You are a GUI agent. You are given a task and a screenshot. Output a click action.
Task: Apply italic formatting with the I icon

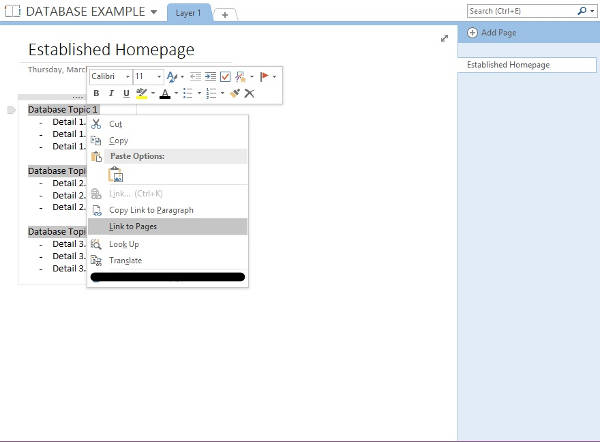[111, 93]
